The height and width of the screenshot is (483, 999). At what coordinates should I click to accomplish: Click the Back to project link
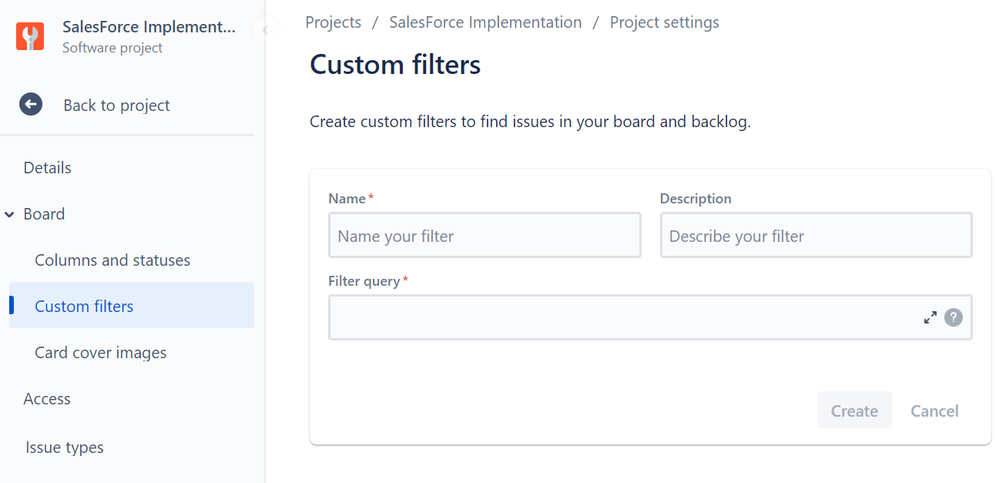coord(116,105)
